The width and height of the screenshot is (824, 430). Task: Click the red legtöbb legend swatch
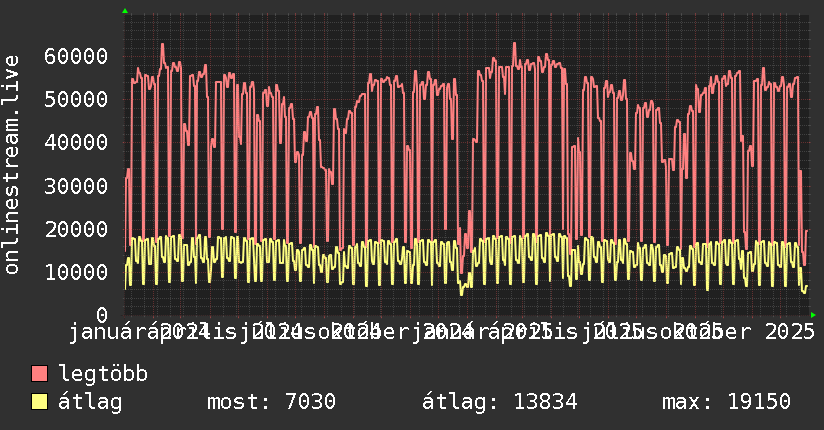(39, 374)
